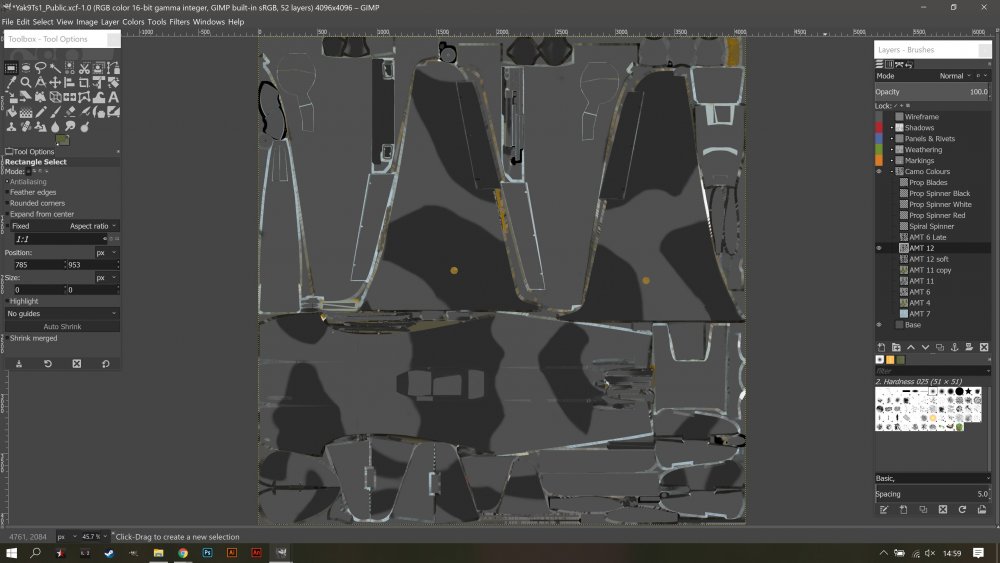Click the Auto Shrink button
This screenshot has width=1000, height=563.
click(x=61, y=326)
